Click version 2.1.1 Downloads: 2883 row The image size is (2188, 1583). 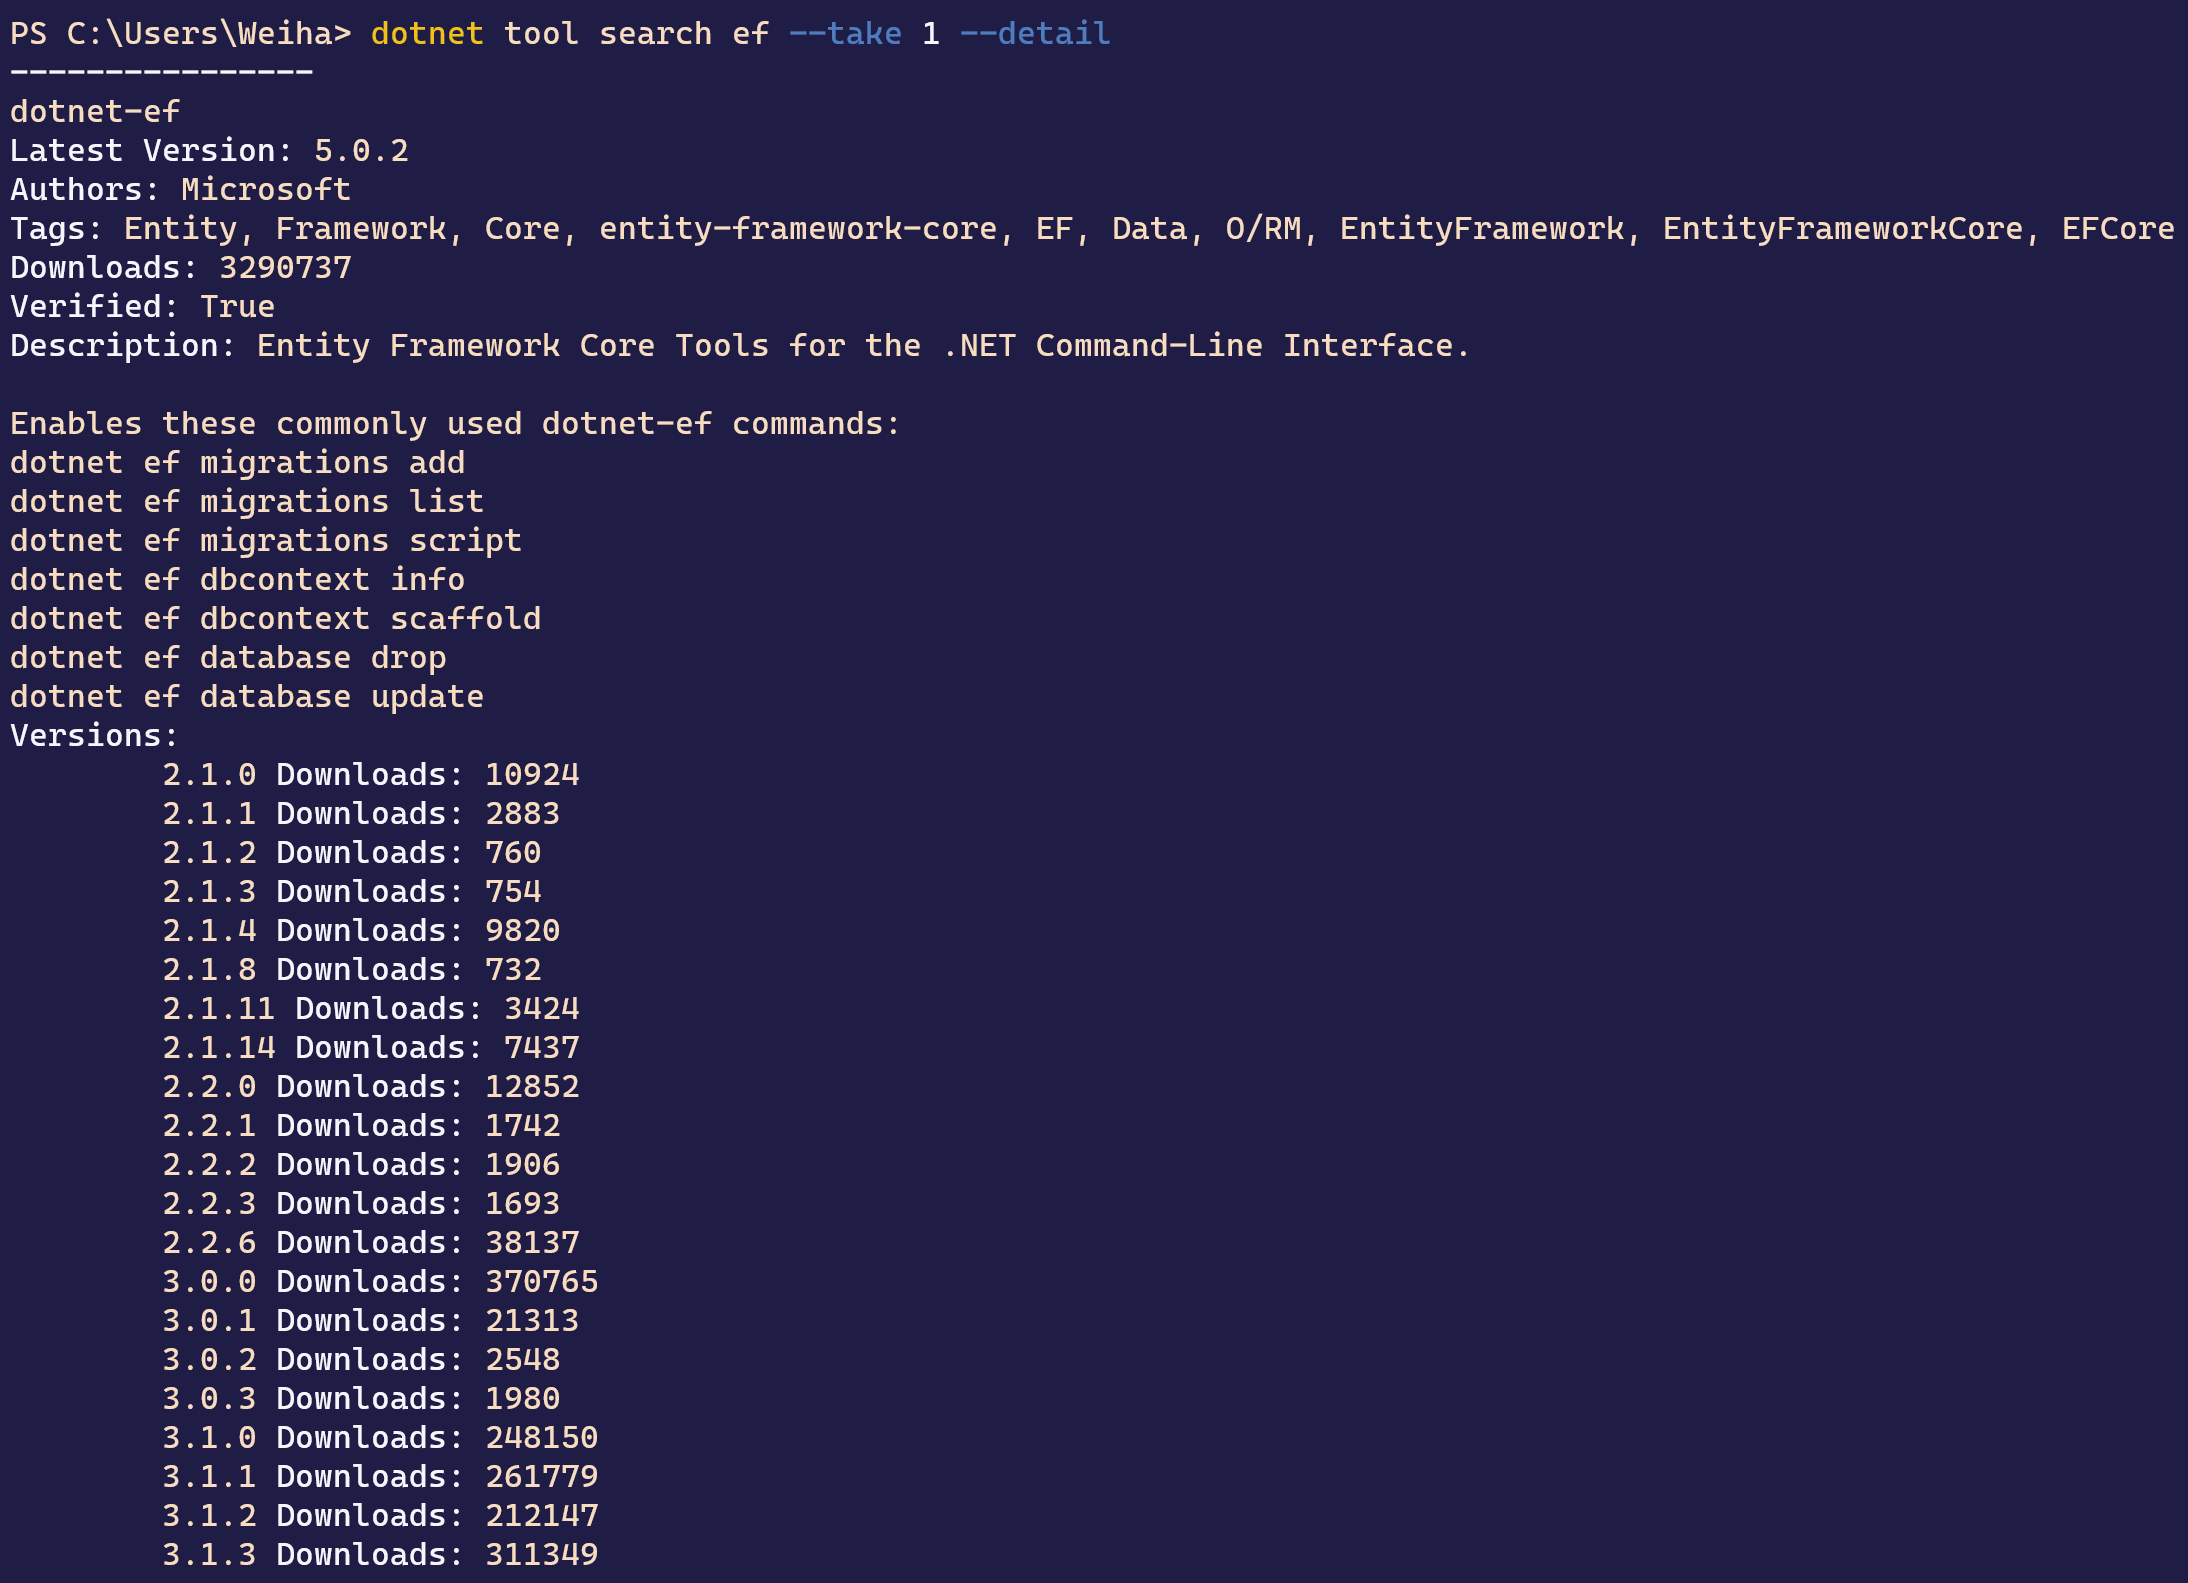361,813
